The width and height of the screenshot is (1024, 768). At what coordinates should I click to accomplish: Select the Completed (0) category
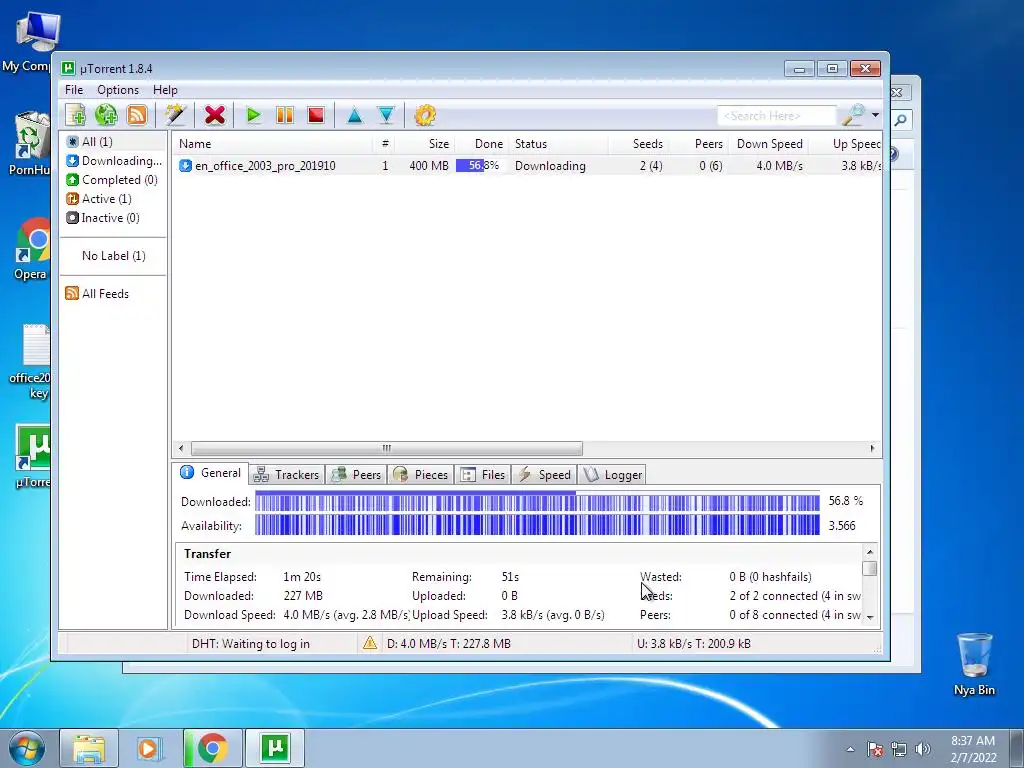point(114,180)
